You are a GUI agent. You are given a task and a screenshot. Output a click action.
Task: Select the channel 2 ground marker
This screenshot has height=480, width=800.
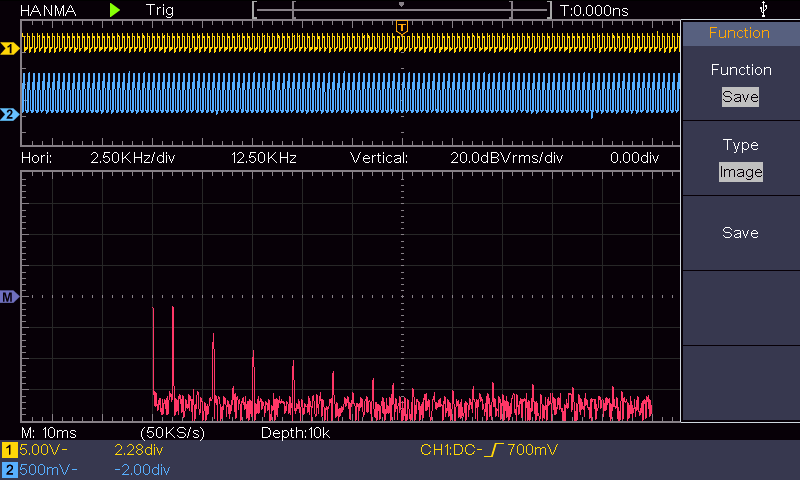click(x=10, y=115)
